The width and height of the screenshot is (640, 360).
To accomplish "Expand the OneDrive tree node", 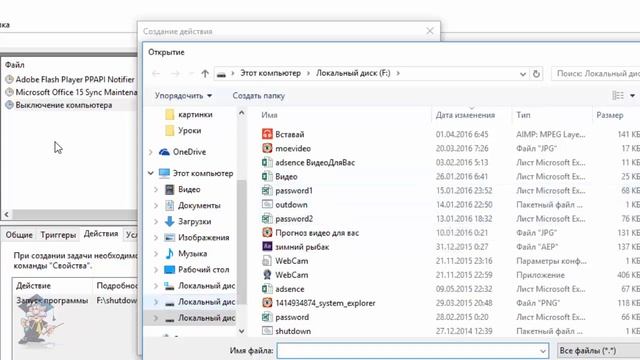I will click(151, 152).
